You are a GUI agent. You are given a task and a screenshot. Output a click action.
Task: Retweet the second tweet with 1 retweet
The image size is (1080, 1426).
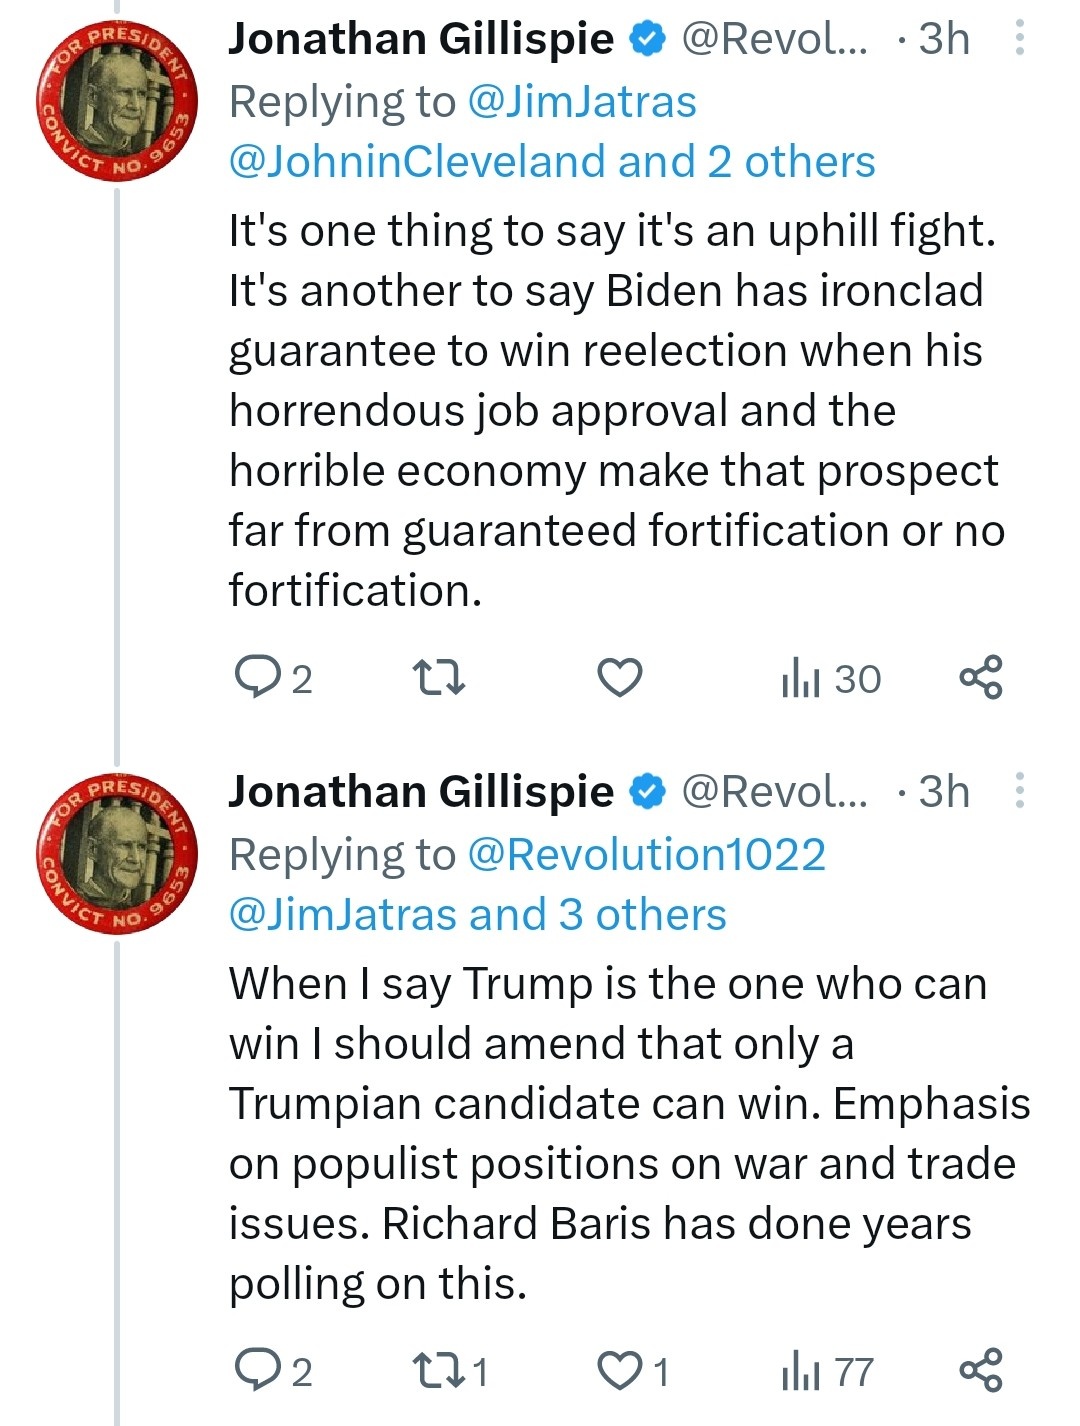439,1370
